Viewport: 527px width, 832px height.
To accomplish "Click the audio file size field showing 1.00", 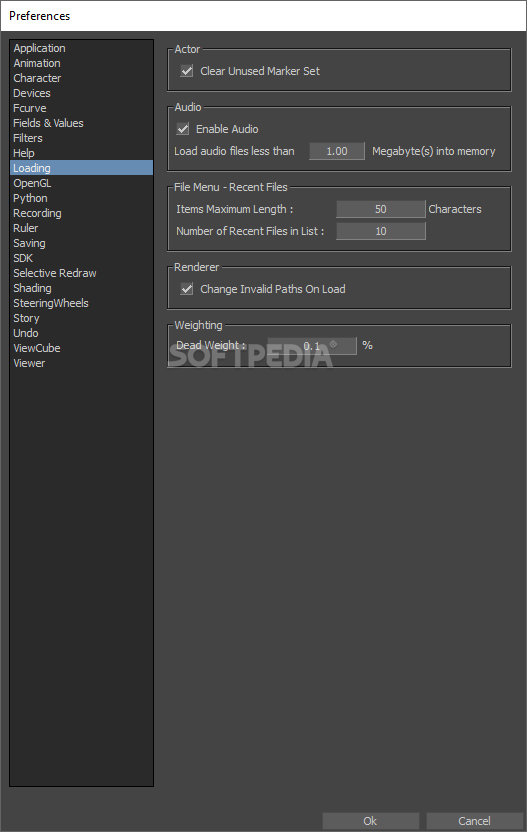I will [337, 151].
